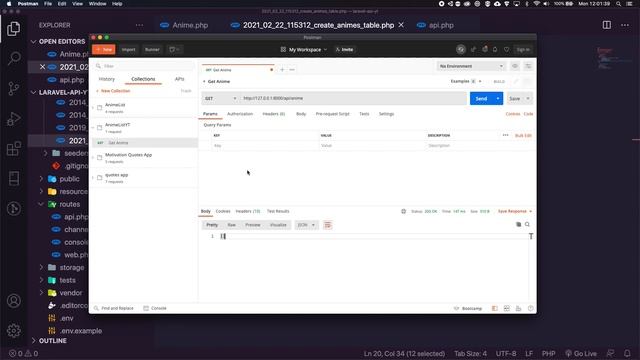Image resolution: width=640 pixels, height=360 pixels.
Task: Open the Window menu in macOS menu bar
Action: click(97, 4)
